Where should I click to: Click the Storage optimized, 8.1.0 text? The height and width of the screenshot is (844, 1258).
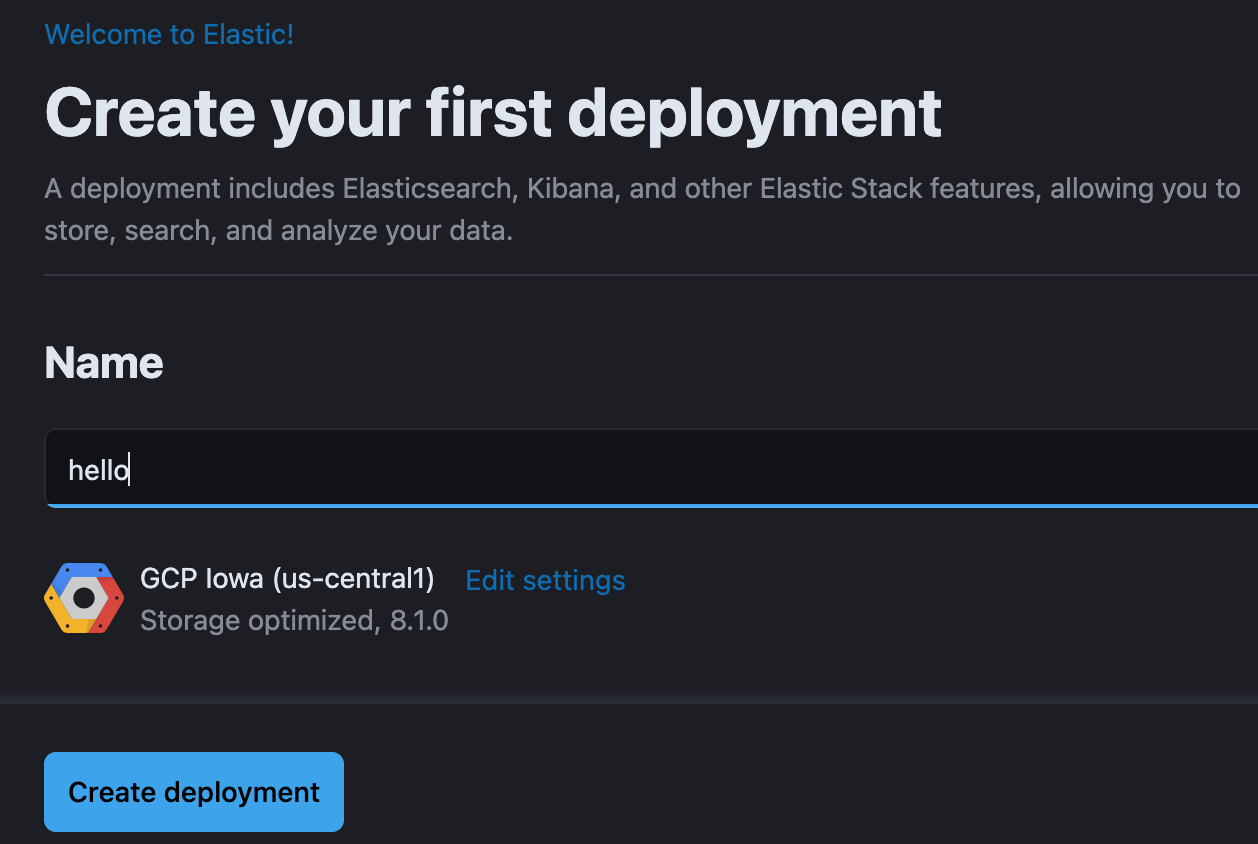click(294, 621)
